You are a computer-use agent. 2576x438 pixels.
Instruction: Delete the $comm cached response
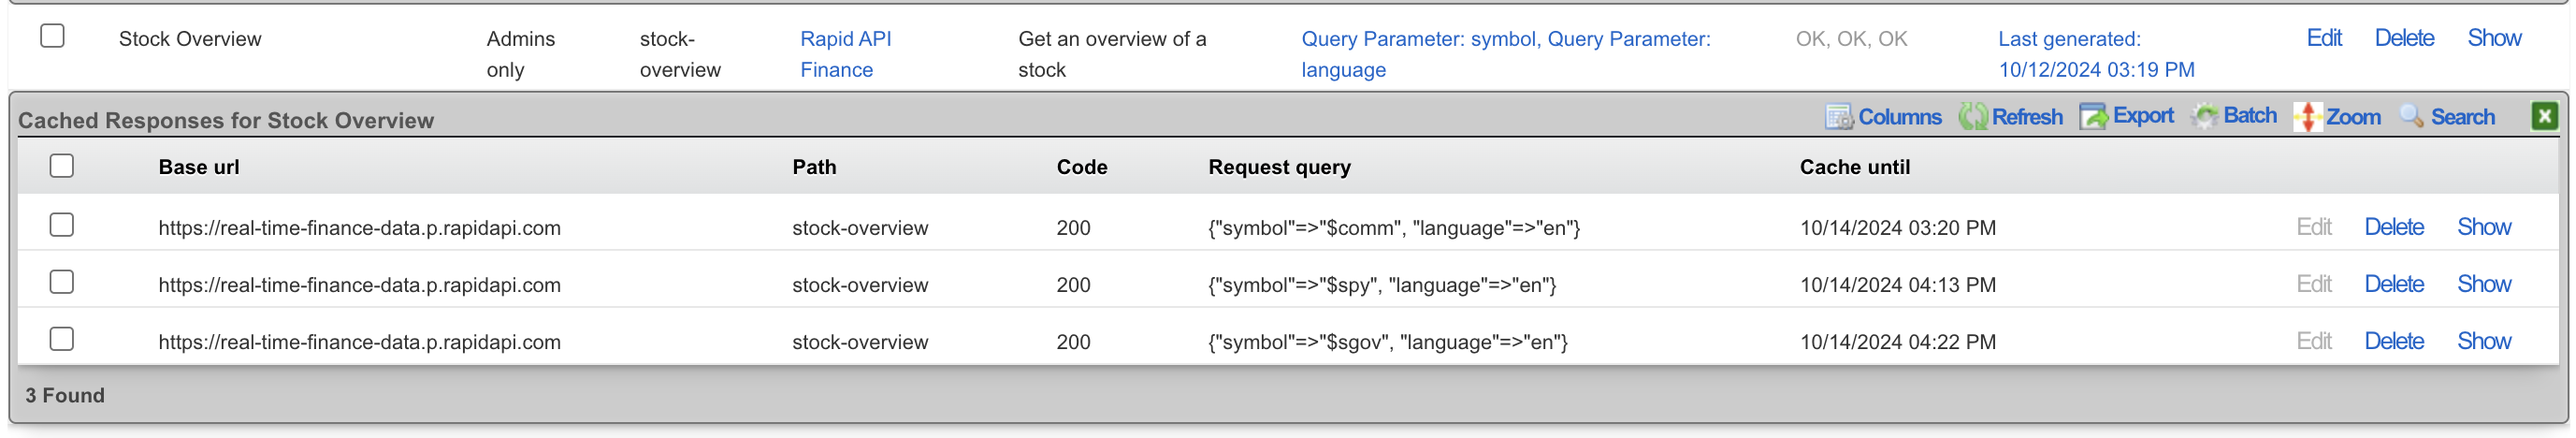pyautogui.click(x=2394, y=227)
